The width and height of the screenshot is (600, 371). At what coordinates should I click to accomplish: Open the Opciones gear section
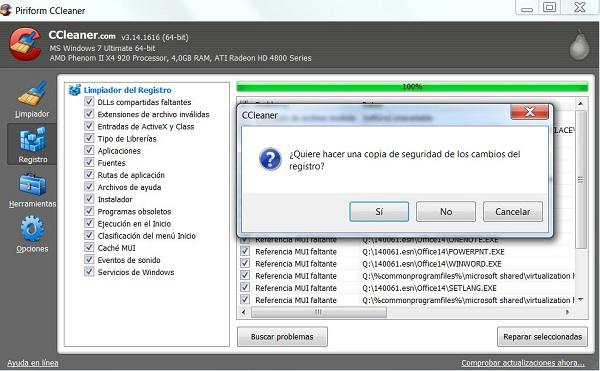tap(32, 234)
